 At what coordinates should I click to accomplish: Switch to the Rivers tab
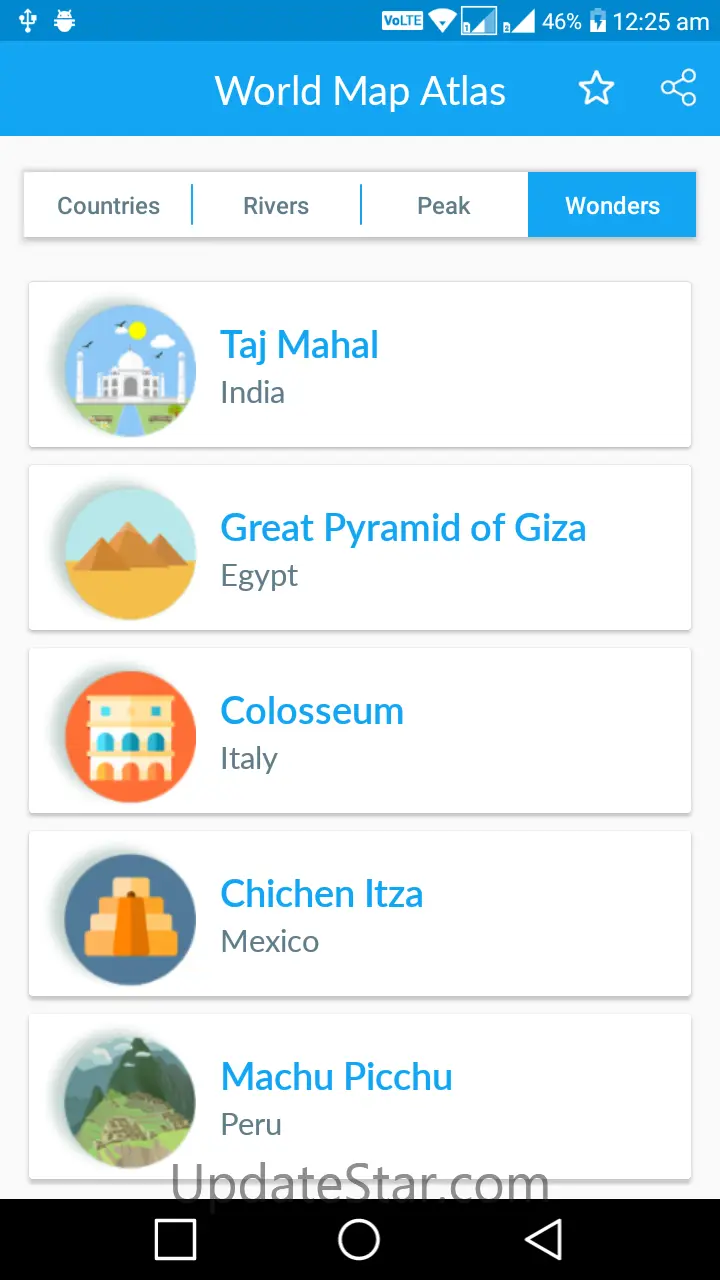[276, 206]
